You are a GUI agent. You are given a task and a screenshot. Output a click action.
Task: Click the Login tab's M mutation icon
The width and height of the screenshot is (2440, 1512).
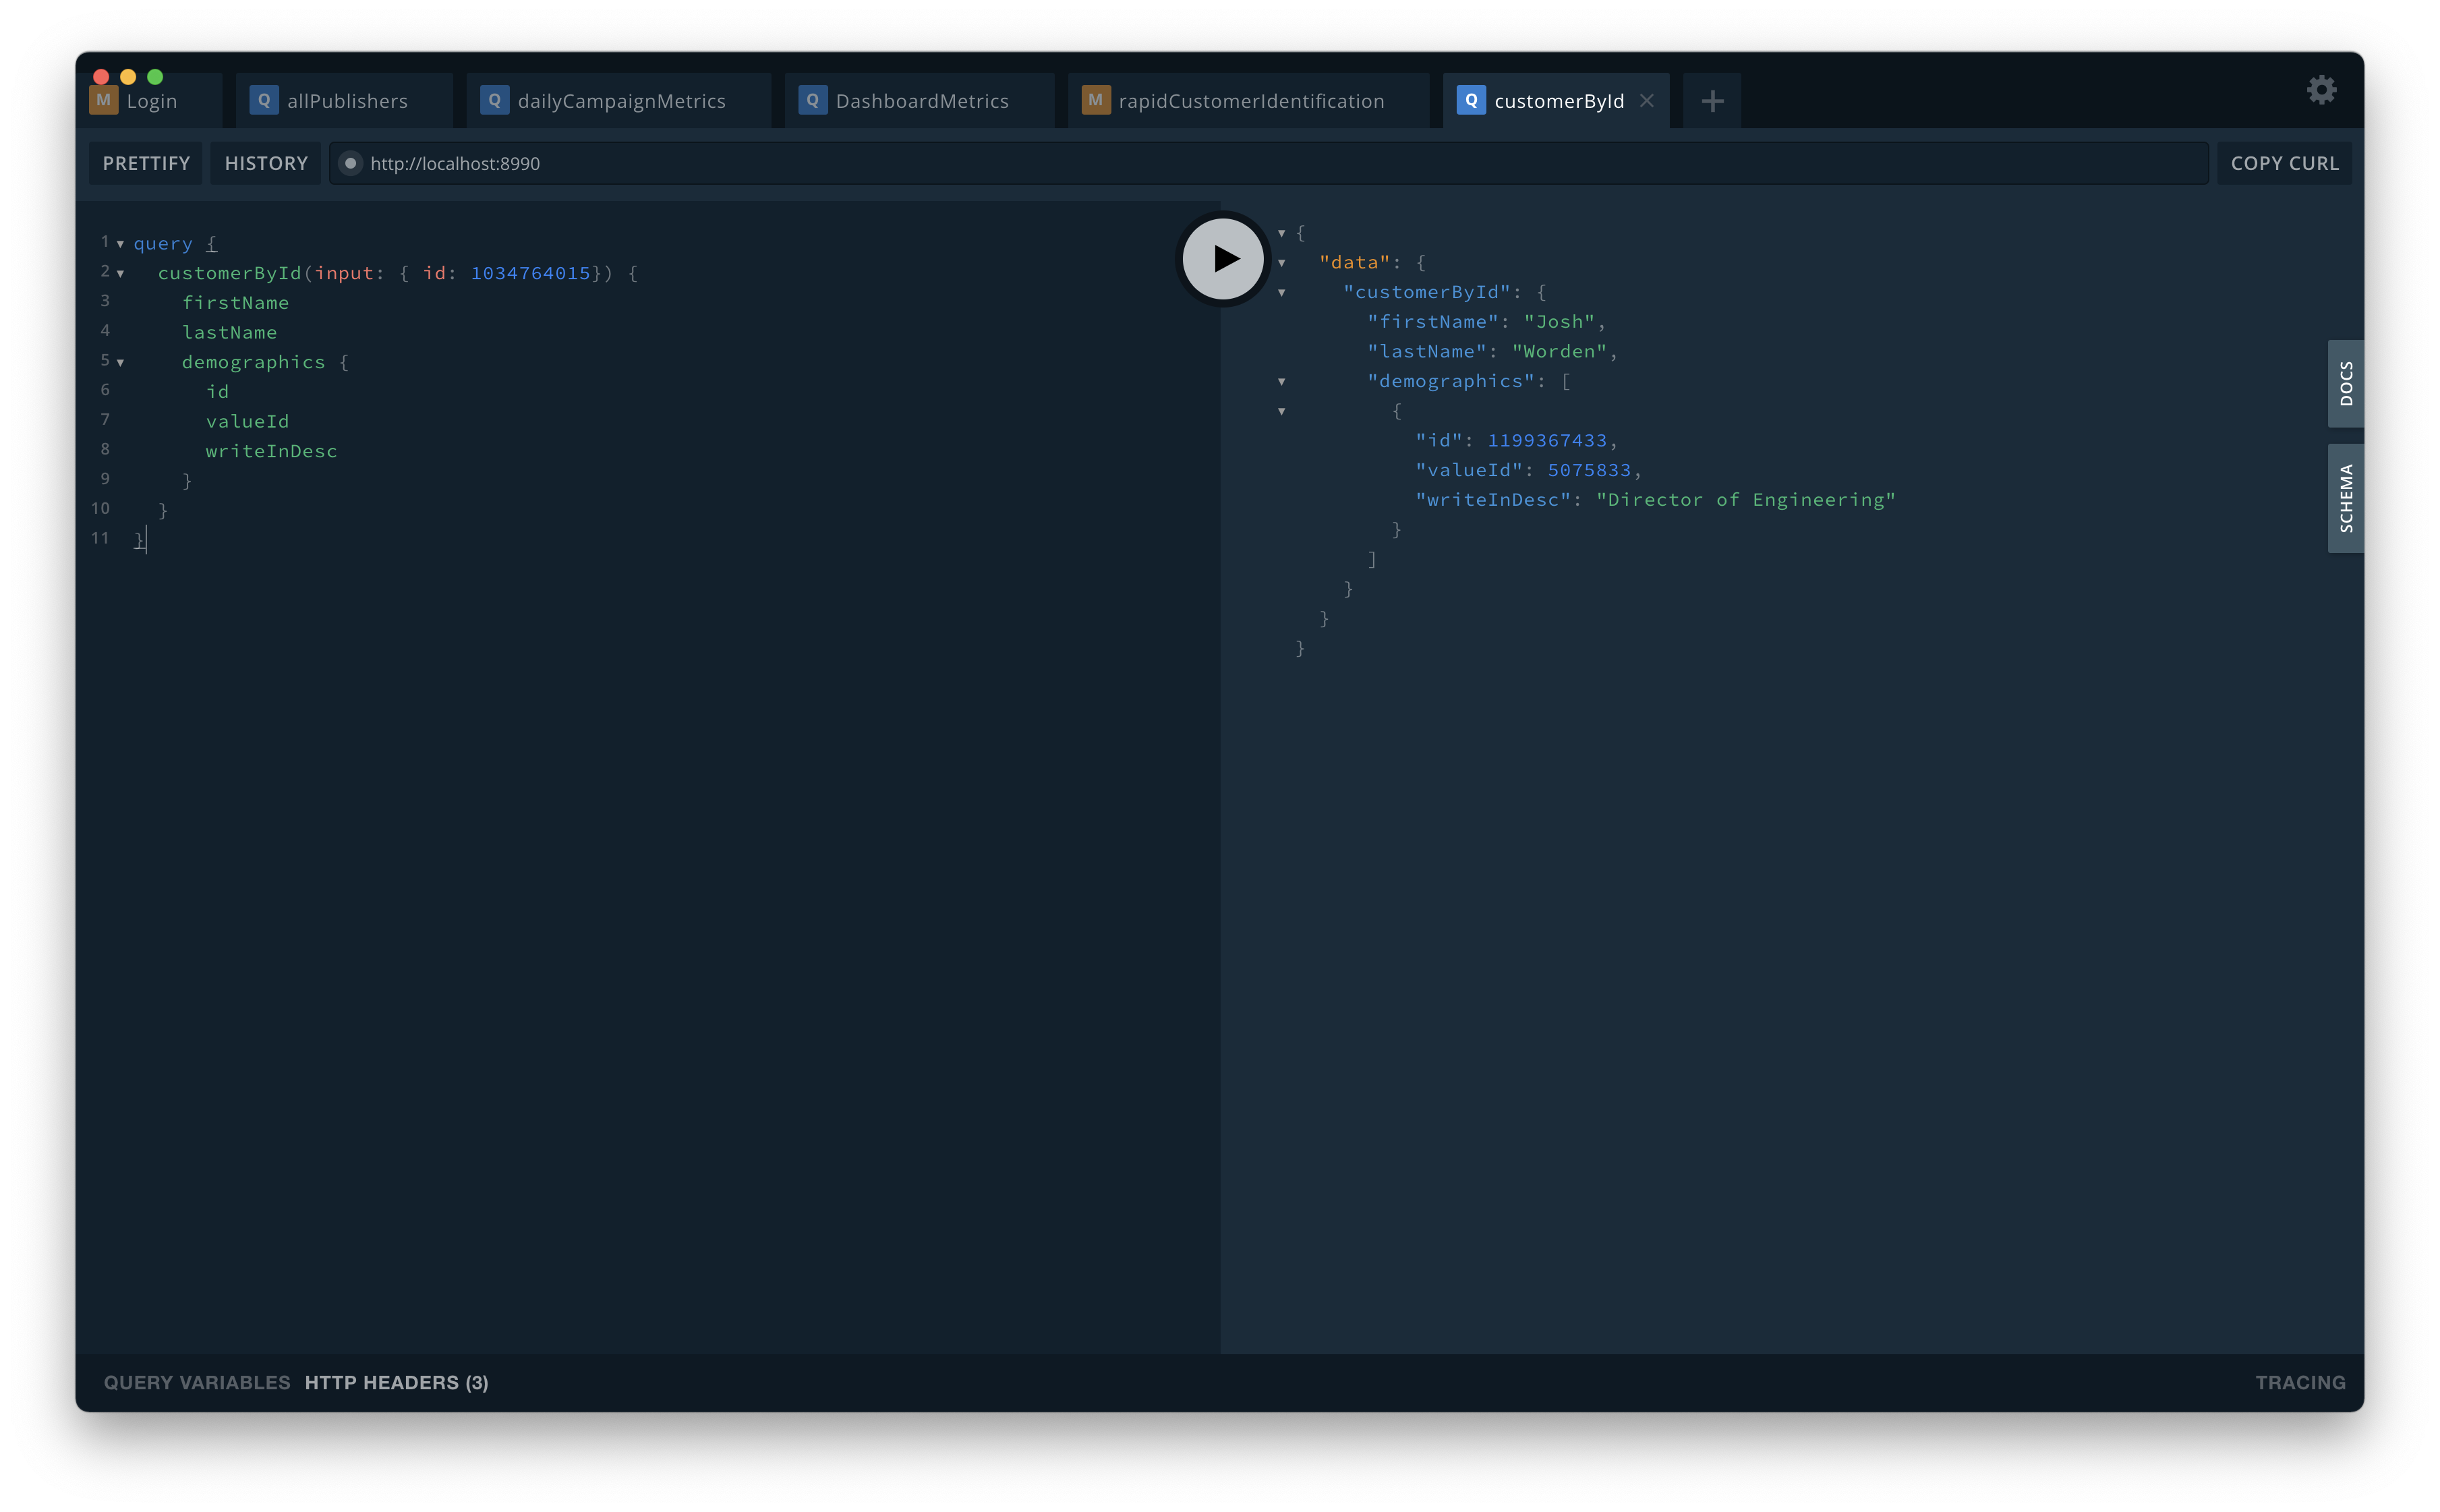click(103, 101)
